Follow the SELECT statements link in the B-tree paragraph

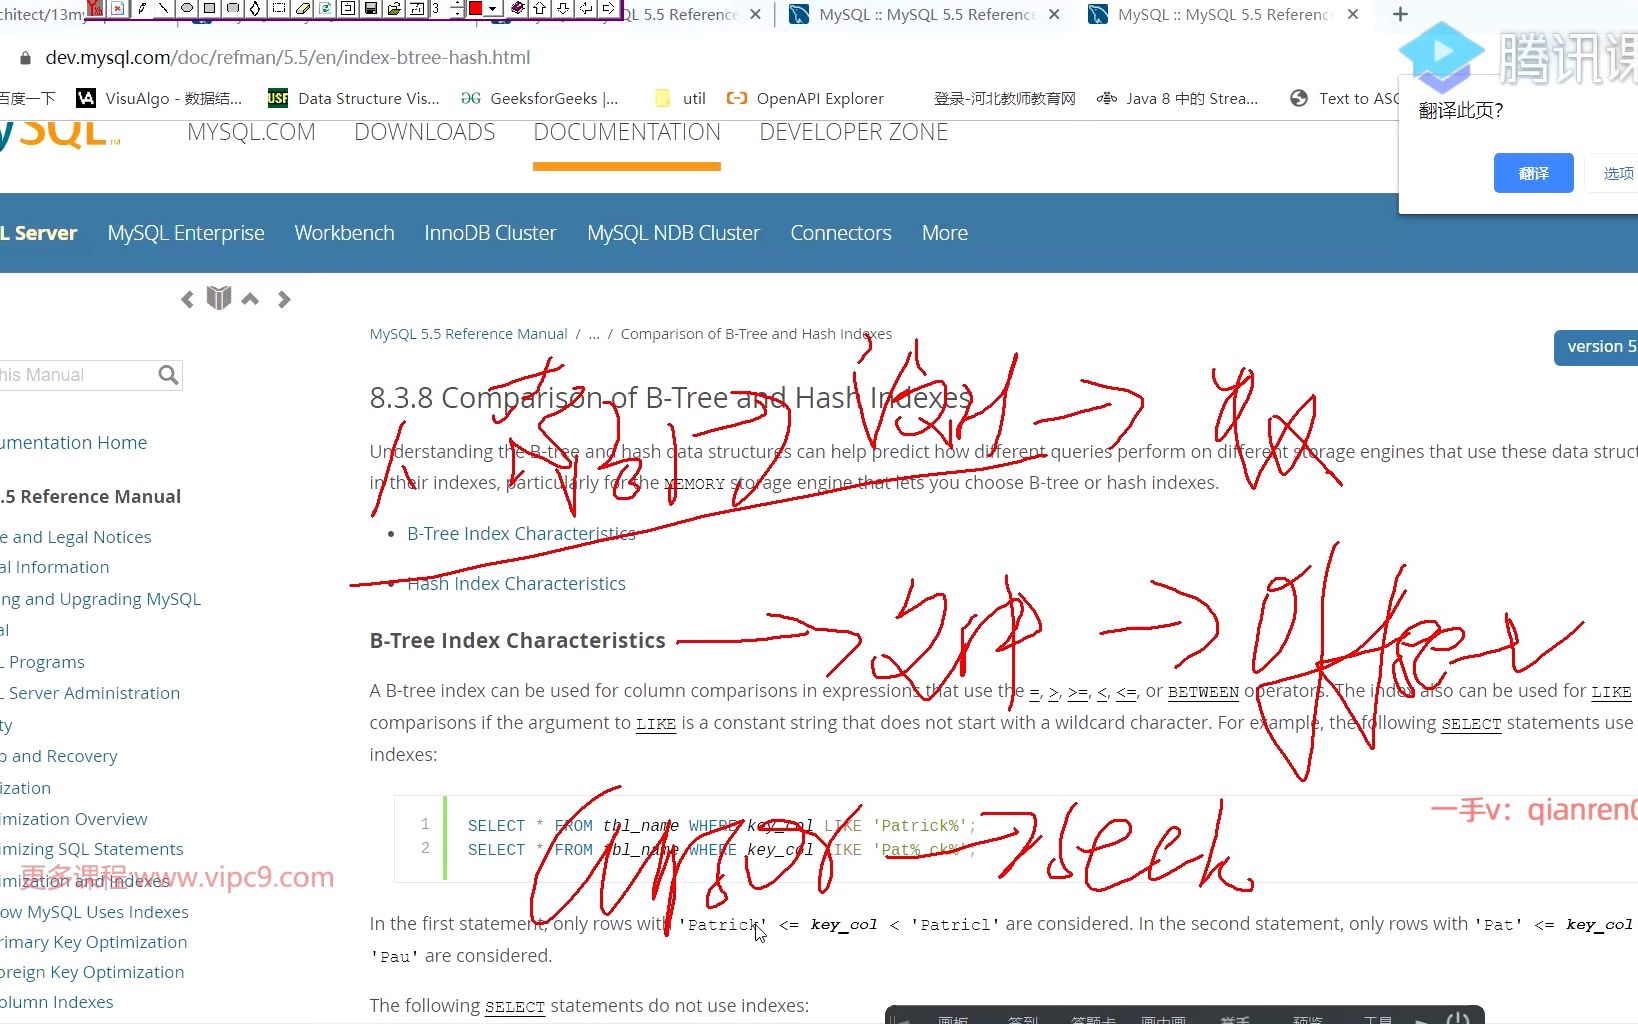(x=1471, y=724)
